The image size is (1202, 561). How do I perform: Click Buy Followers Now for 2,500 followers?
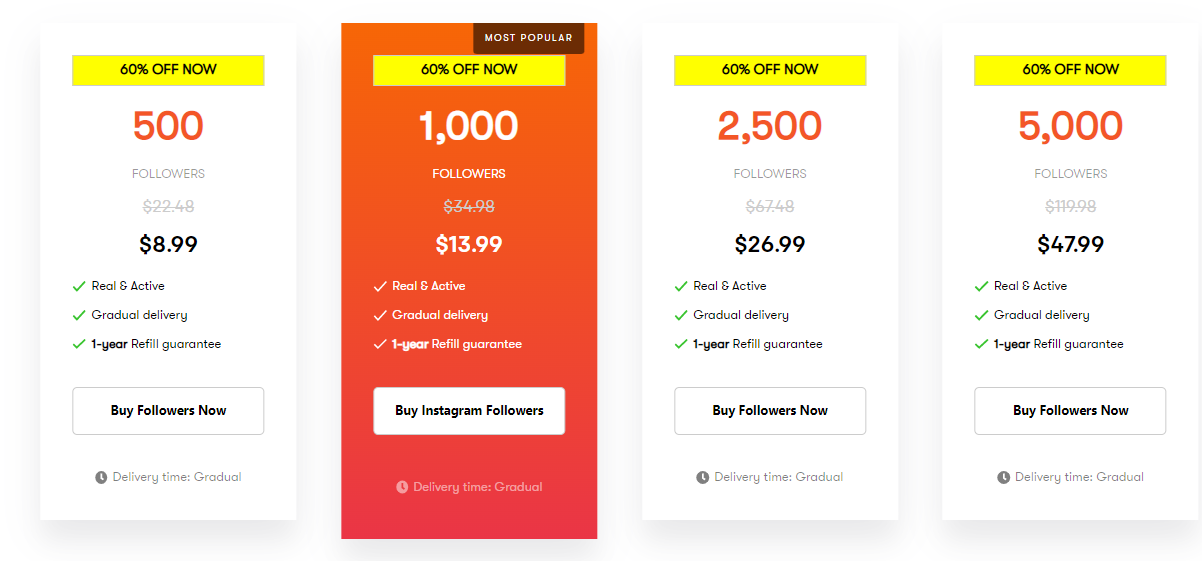coord(770,411)
